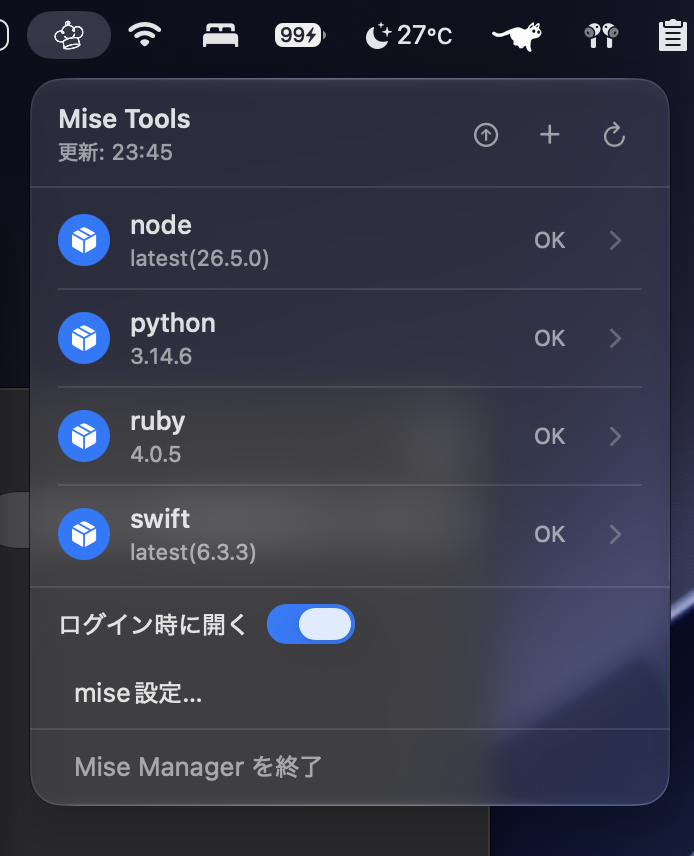This screenshot has width=694, height=856.
Task: Expand the ruby row chevron
Action: pos(615,436)
